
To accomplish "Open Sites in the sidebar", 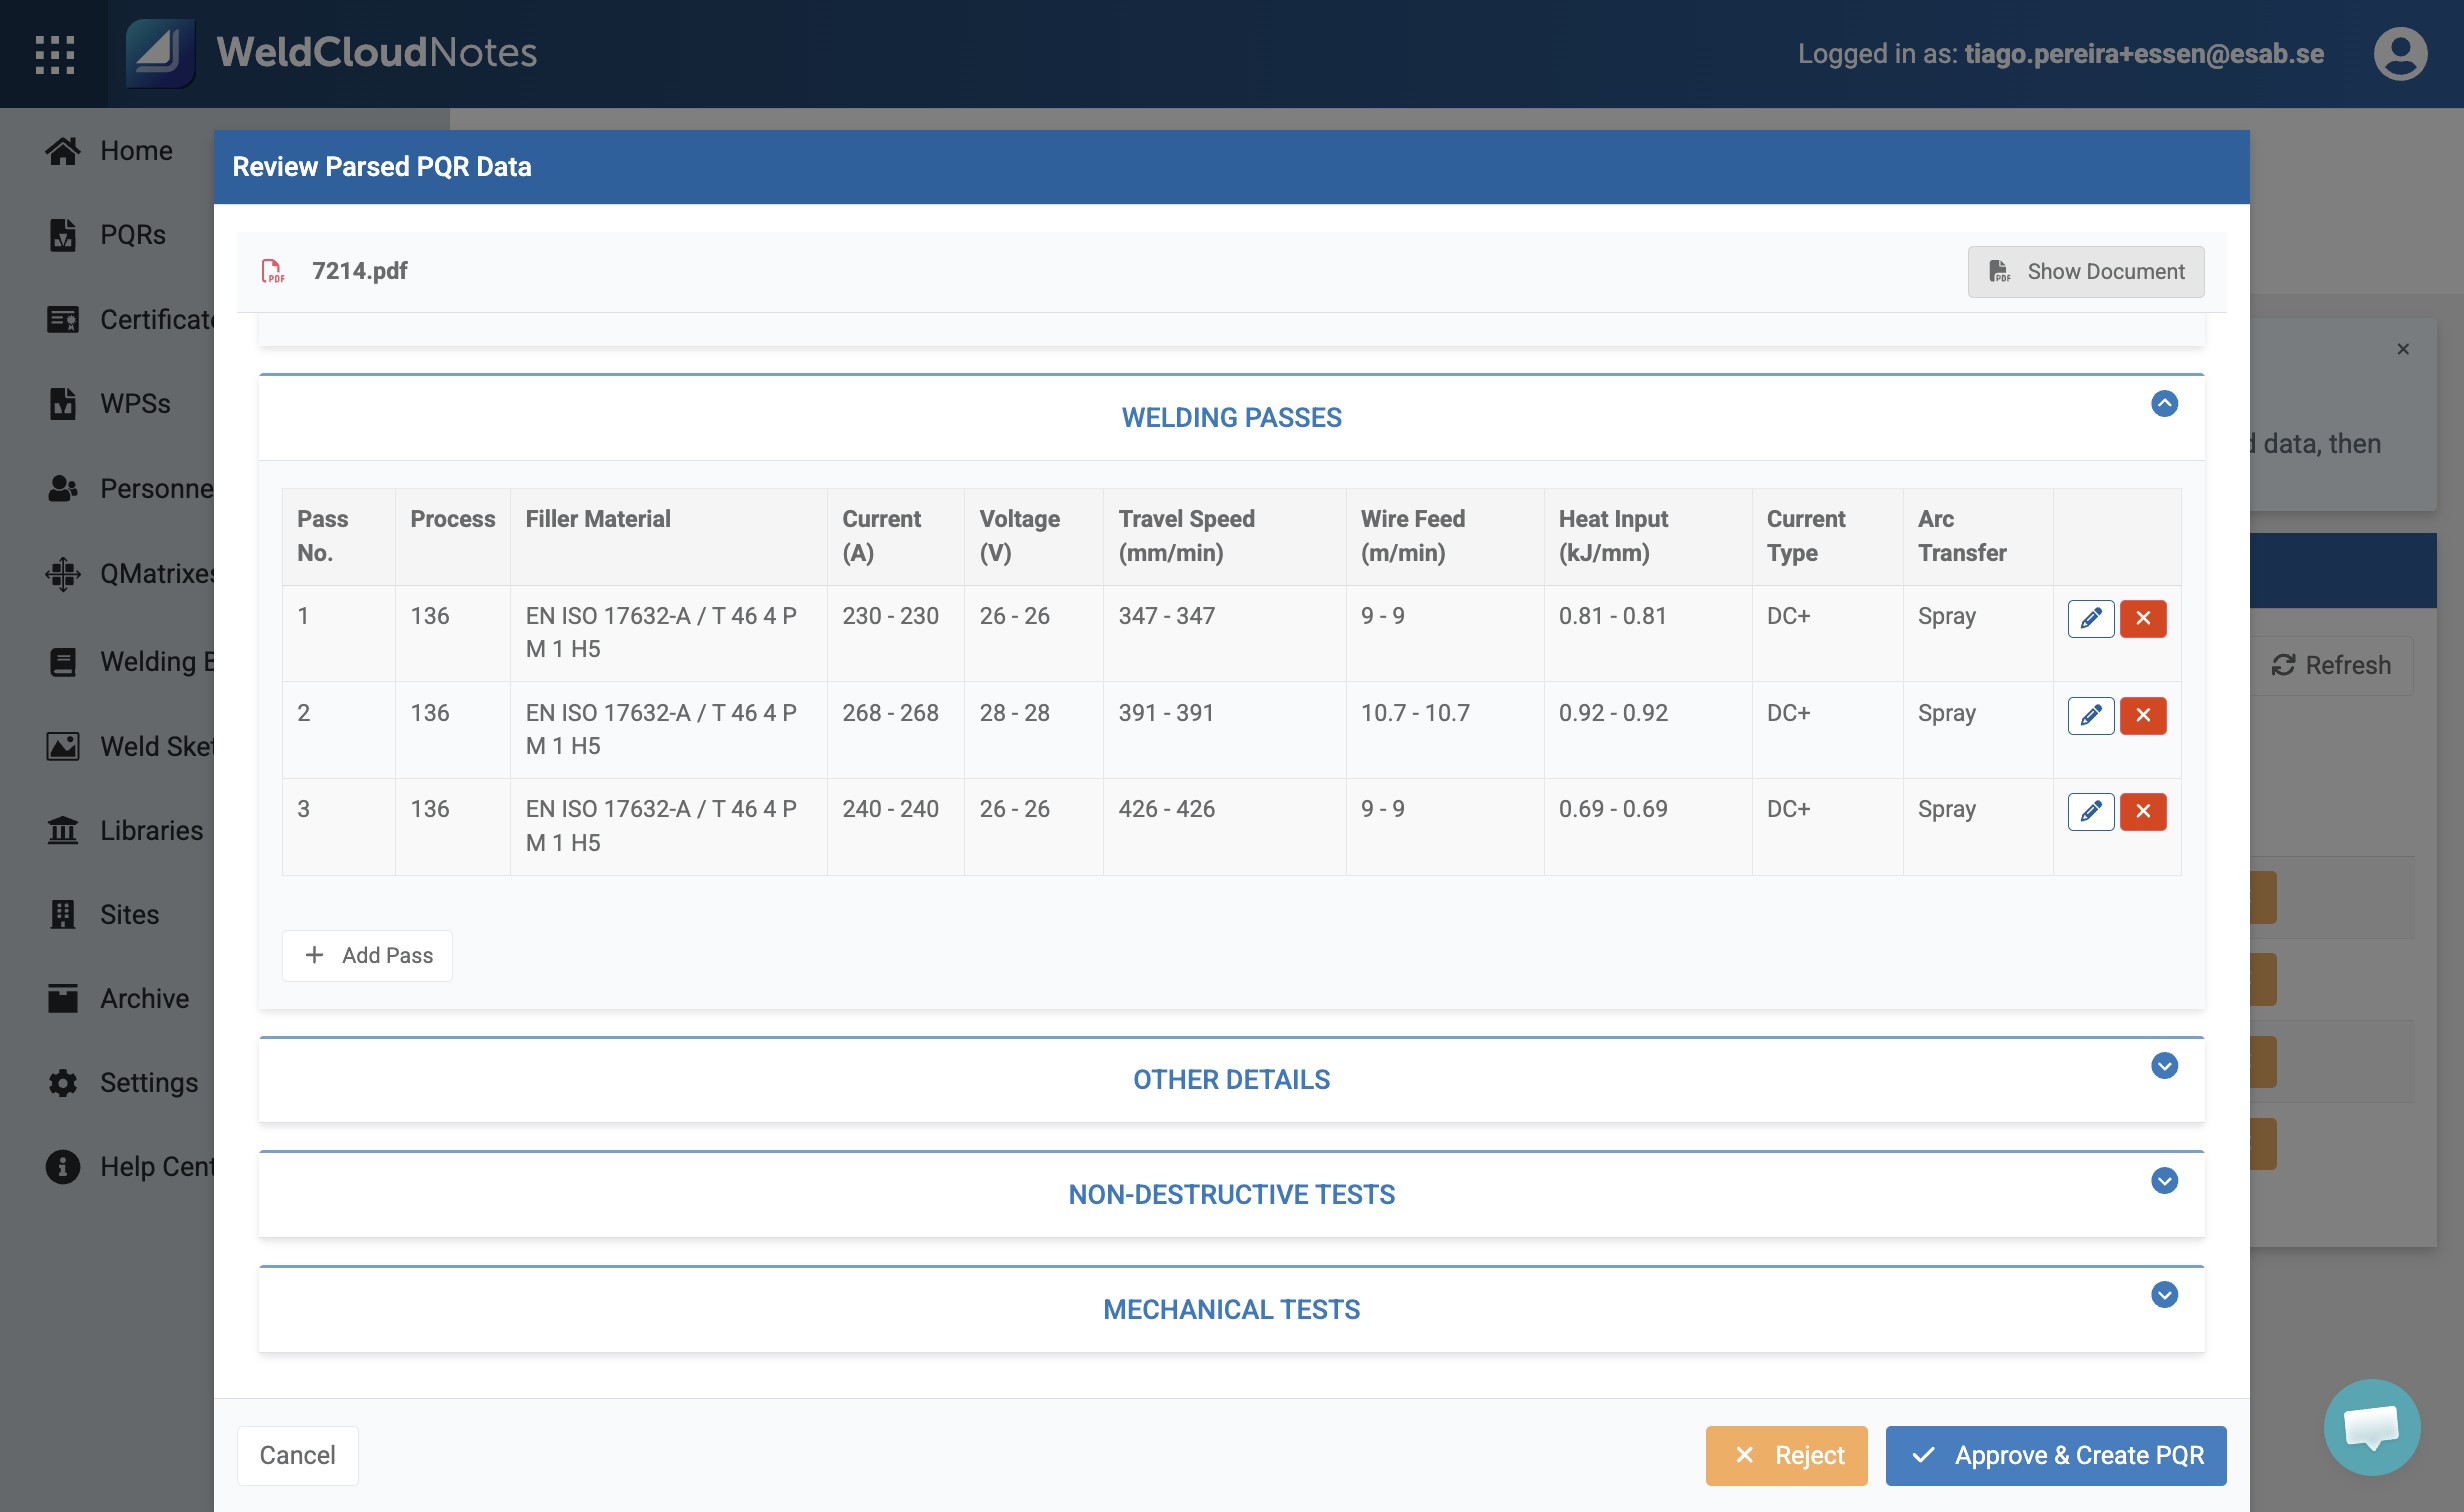I will click(103, 915).
